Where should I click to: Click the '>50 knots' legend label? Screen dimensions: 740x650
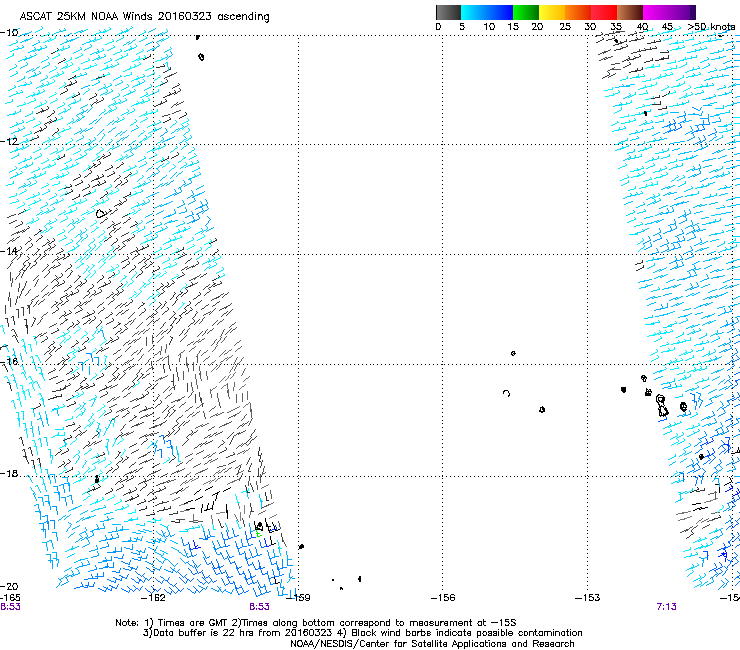tap(711, 27)
